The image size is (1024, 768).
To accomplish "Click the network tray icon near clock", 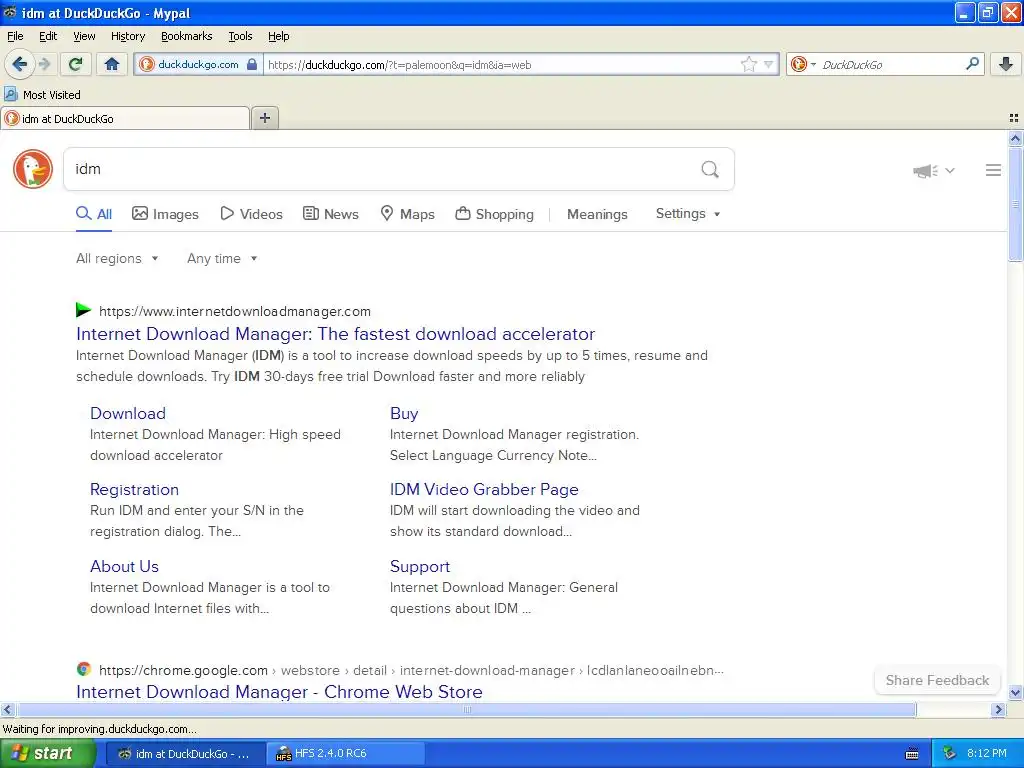I will [949, 754].
